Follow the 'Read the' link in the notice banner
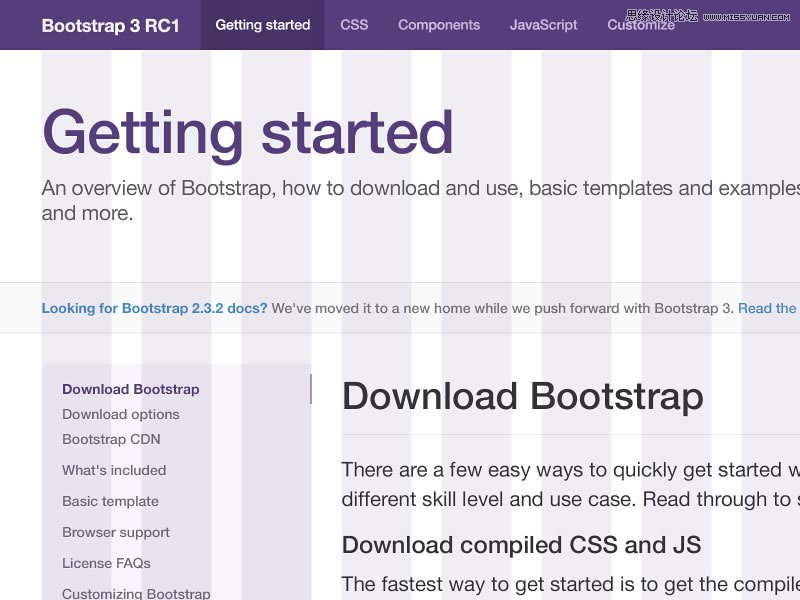Image resolution: width=800 pixels, height=600 pixels. coord(767,308)
